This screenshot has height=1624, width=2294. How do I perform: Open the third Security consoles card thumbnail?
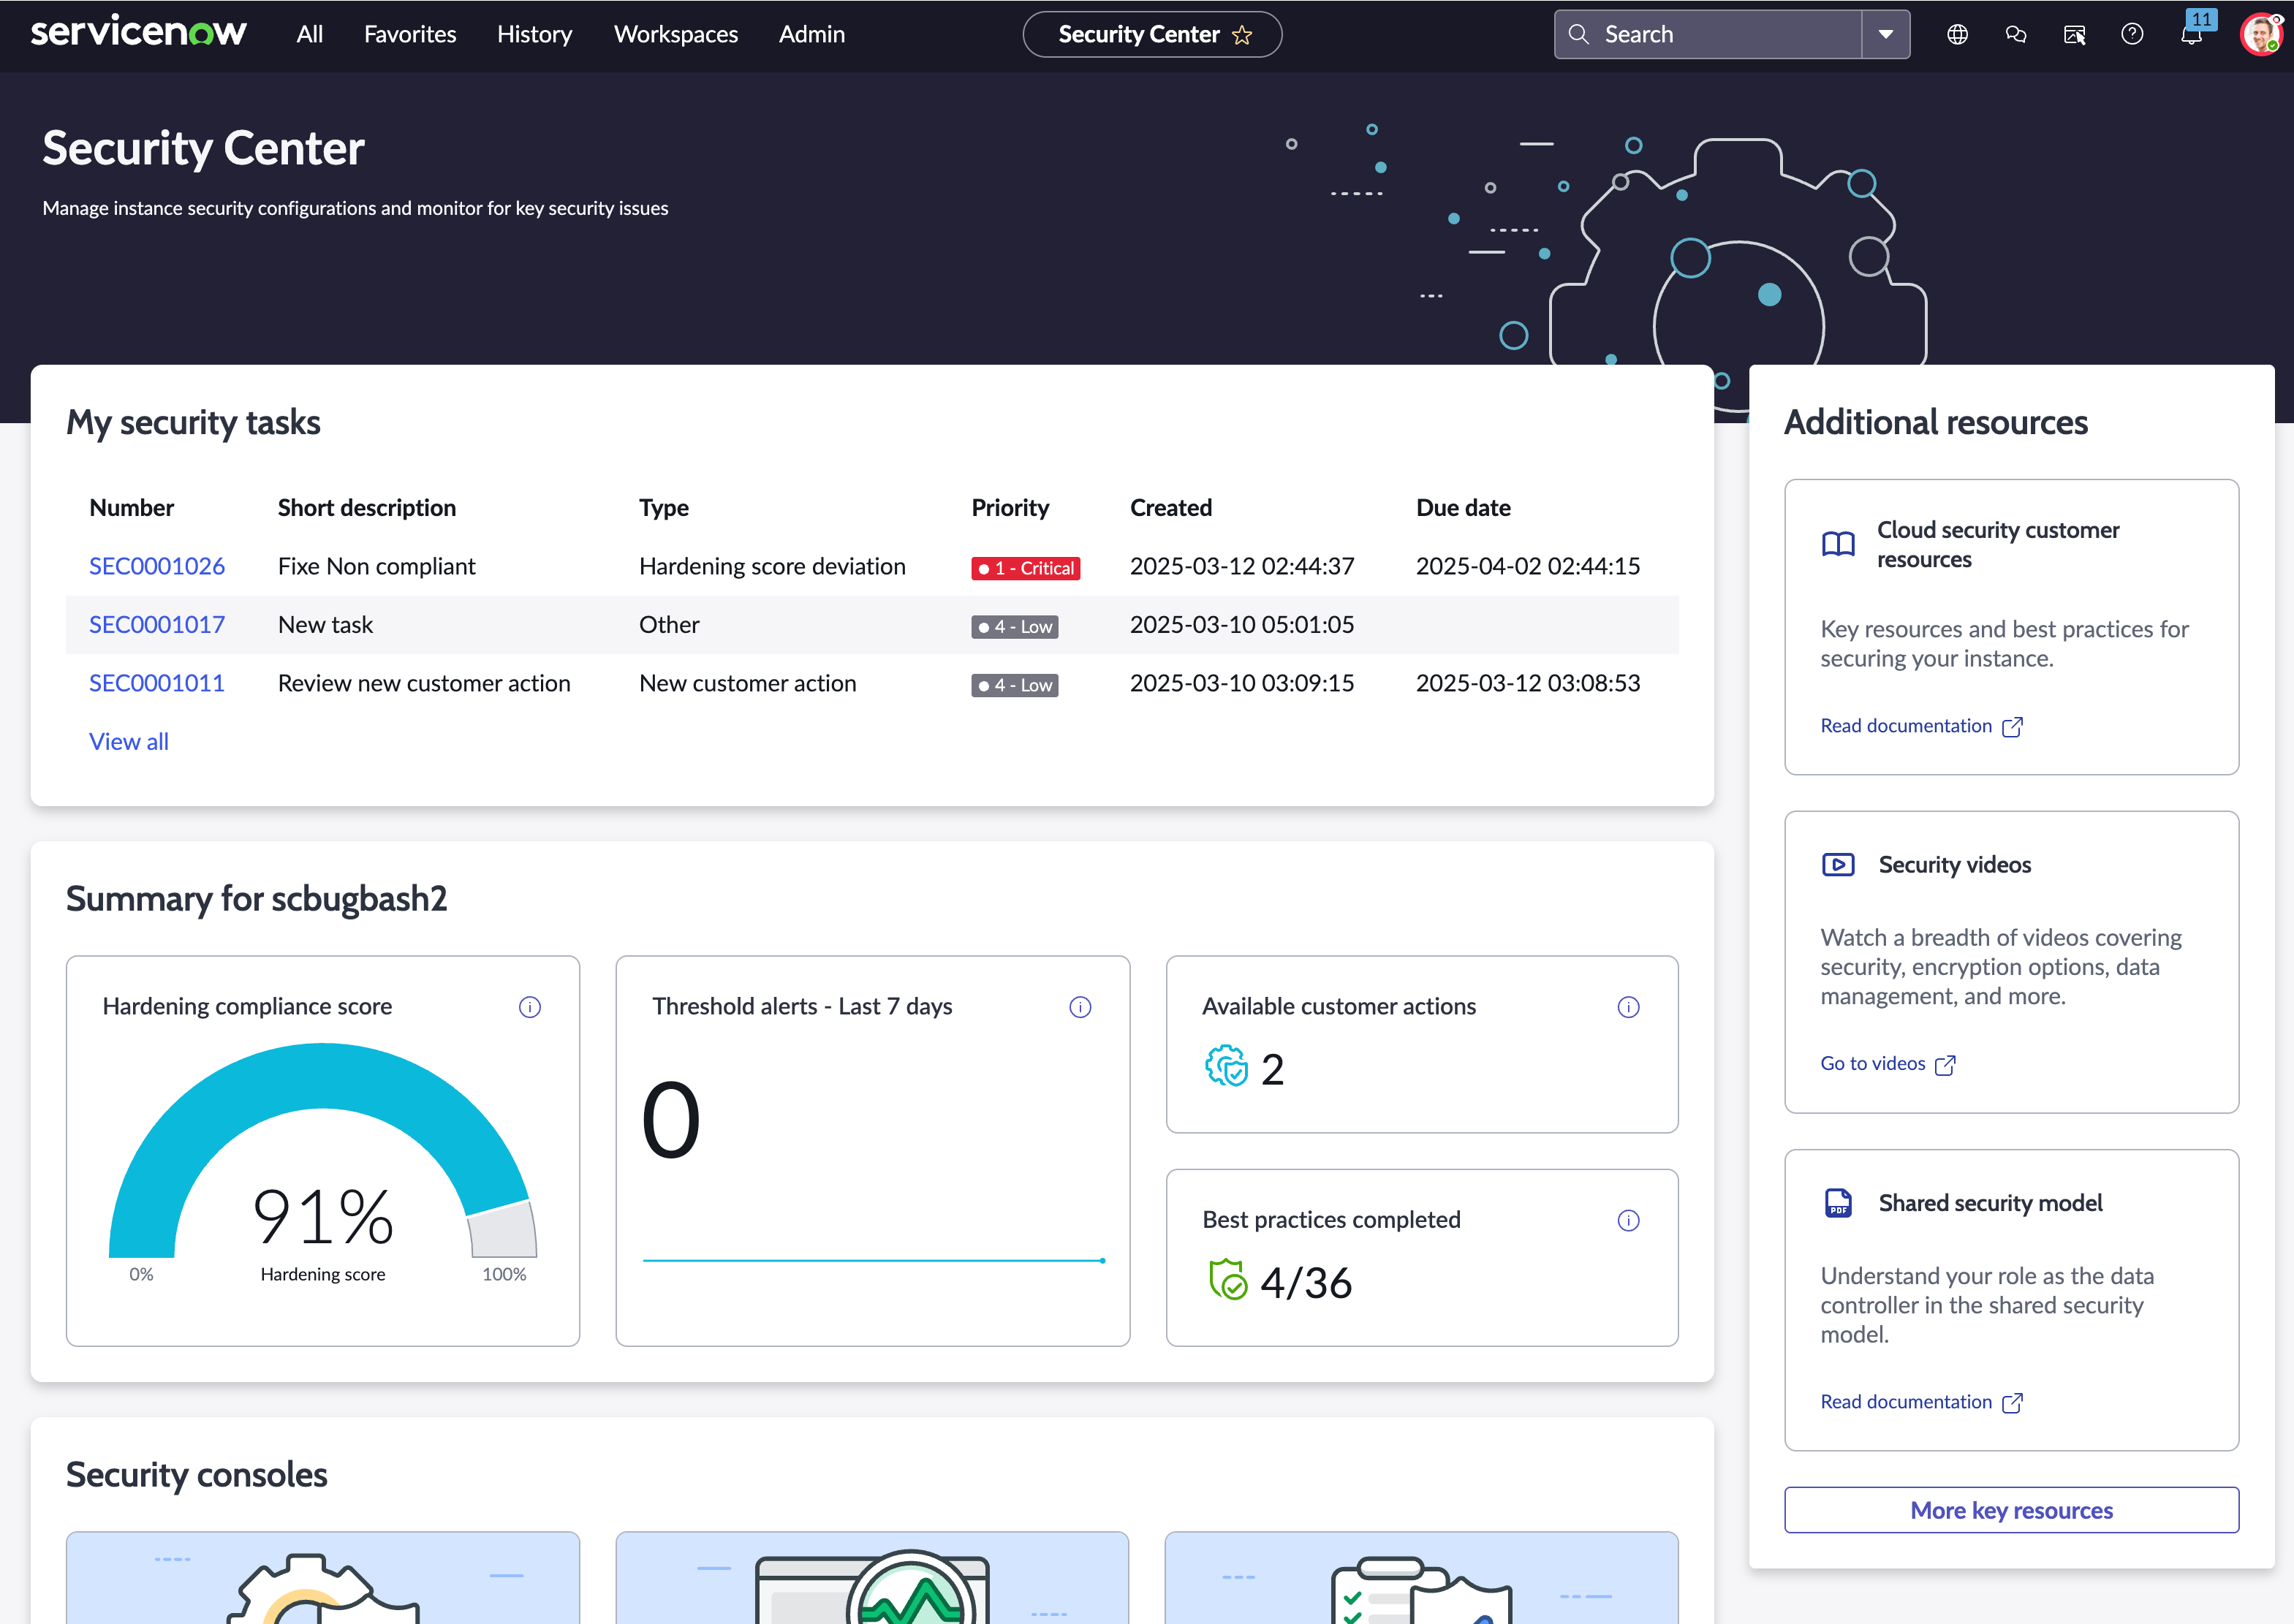coord(1421,1578)
